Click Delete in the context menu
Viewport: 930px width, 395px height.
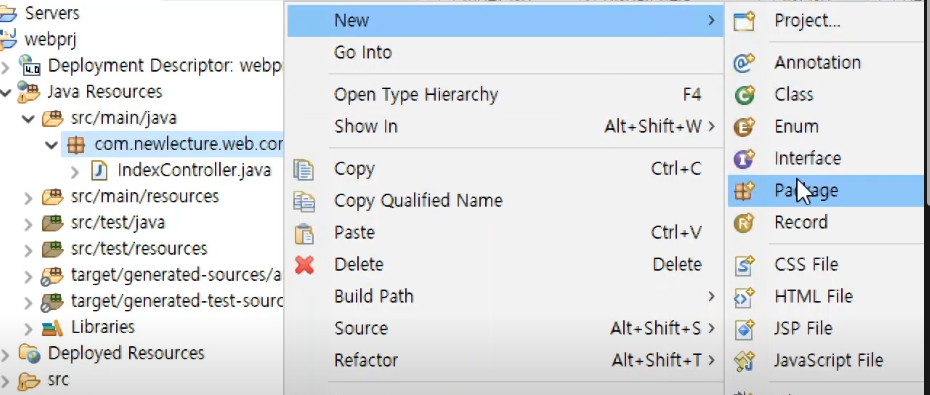tap(505, 264)
